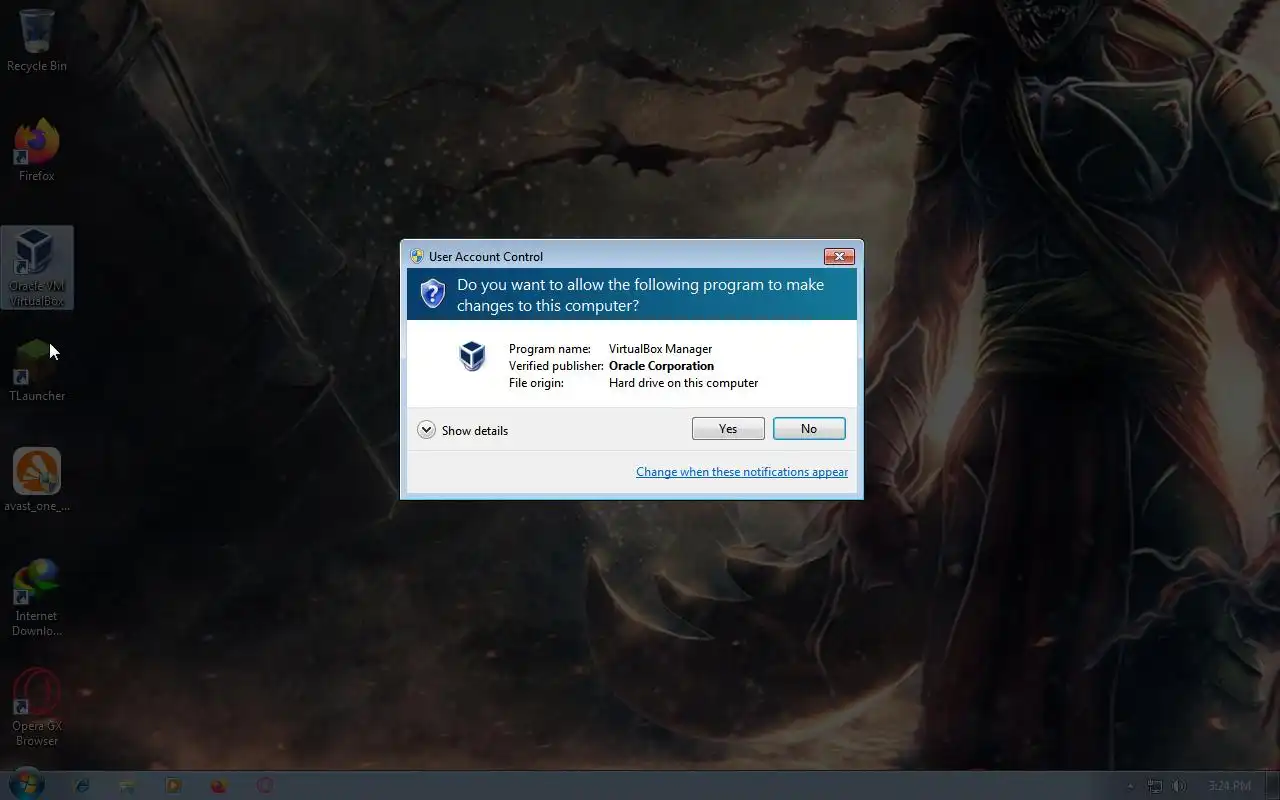Click the file explorer taskbar icon

click(127, 786)
